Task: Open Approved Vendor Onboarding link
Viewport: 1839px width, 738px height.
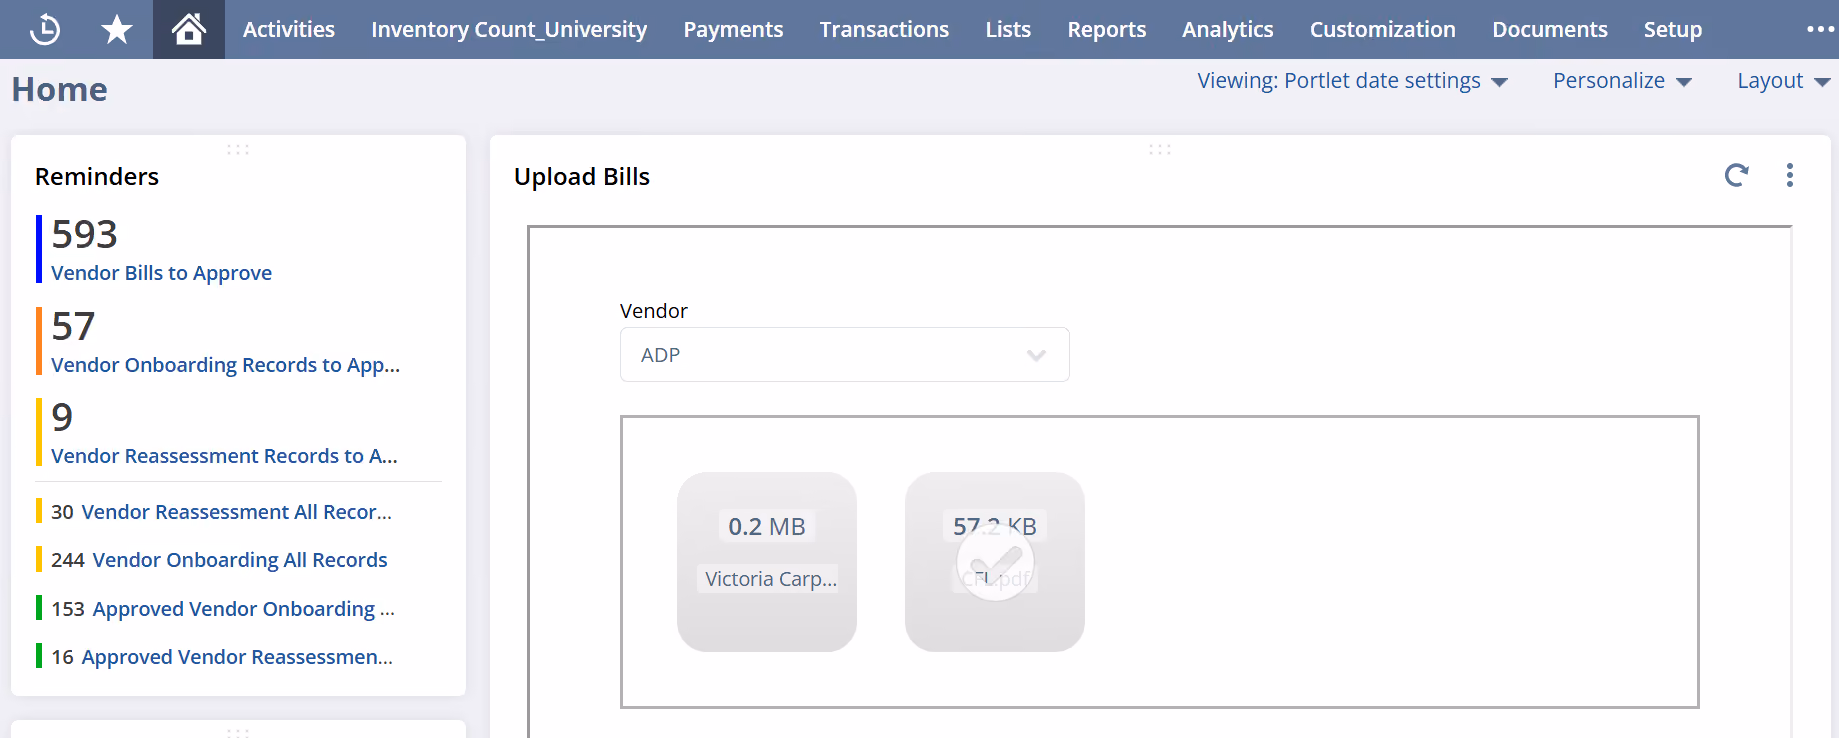Action: [243, 609]
